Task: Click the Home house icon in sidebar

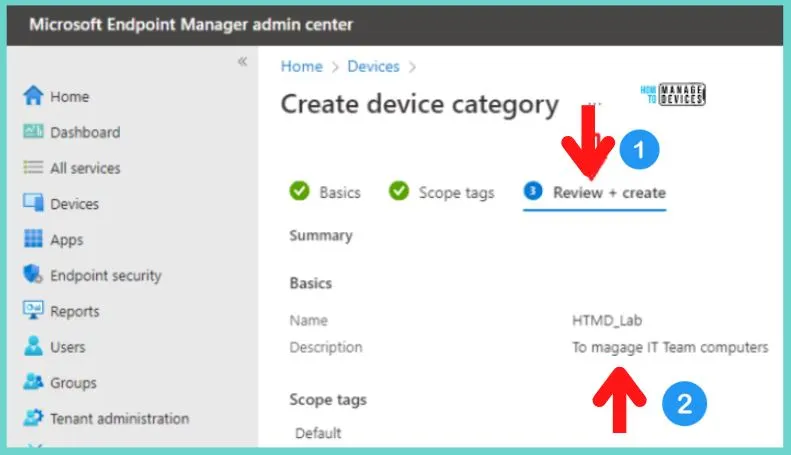Action: click(x=33, y=95)
